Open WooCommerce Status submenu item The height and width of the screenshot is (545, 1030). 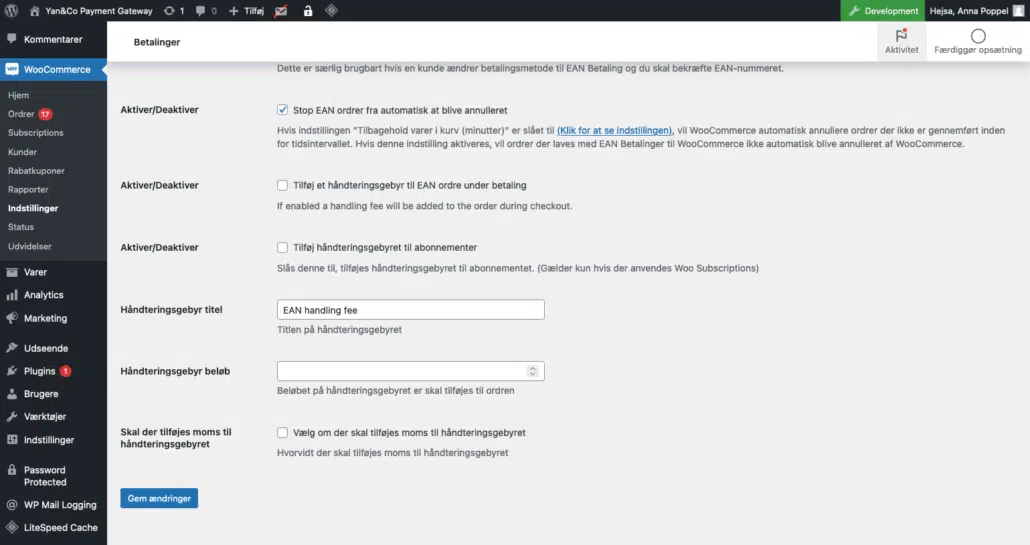21,227
